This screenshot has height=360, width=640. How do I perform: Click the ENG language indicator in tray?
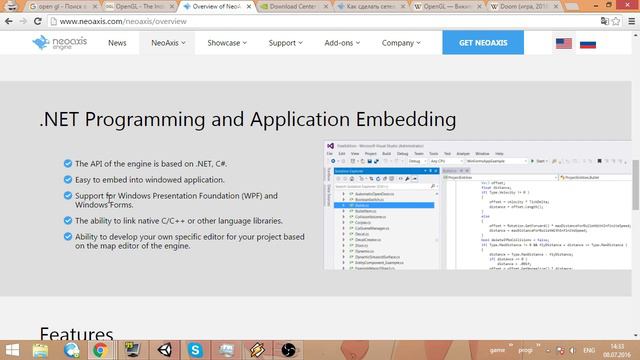click(589, 350)
